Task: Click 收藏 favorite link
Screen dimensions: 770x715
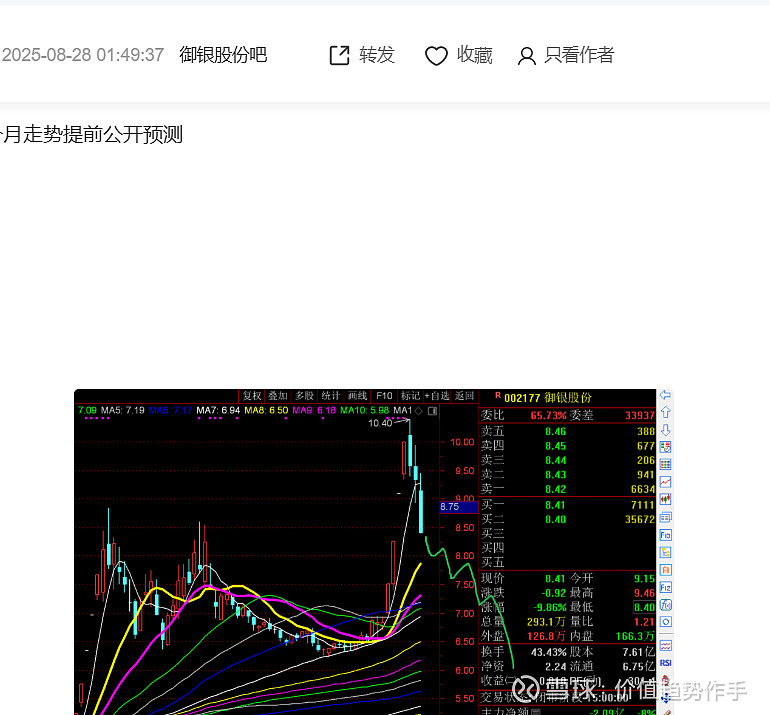Action: click(x=474, y=55)
